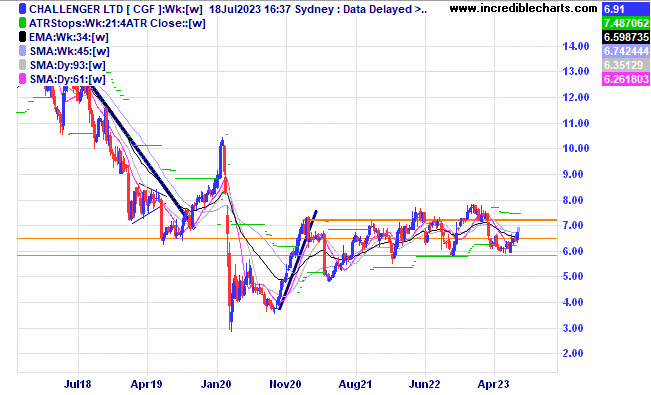Click the Aug21 date axis label
The image size is (651, 395).
[x=355, y=384]
